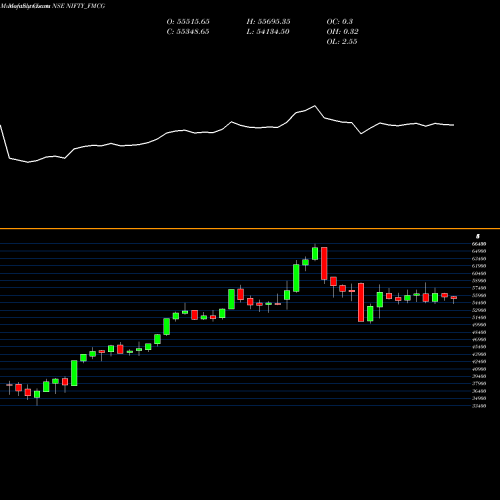Select the close value C: 55348.65
500x500 pixels.
188,31
